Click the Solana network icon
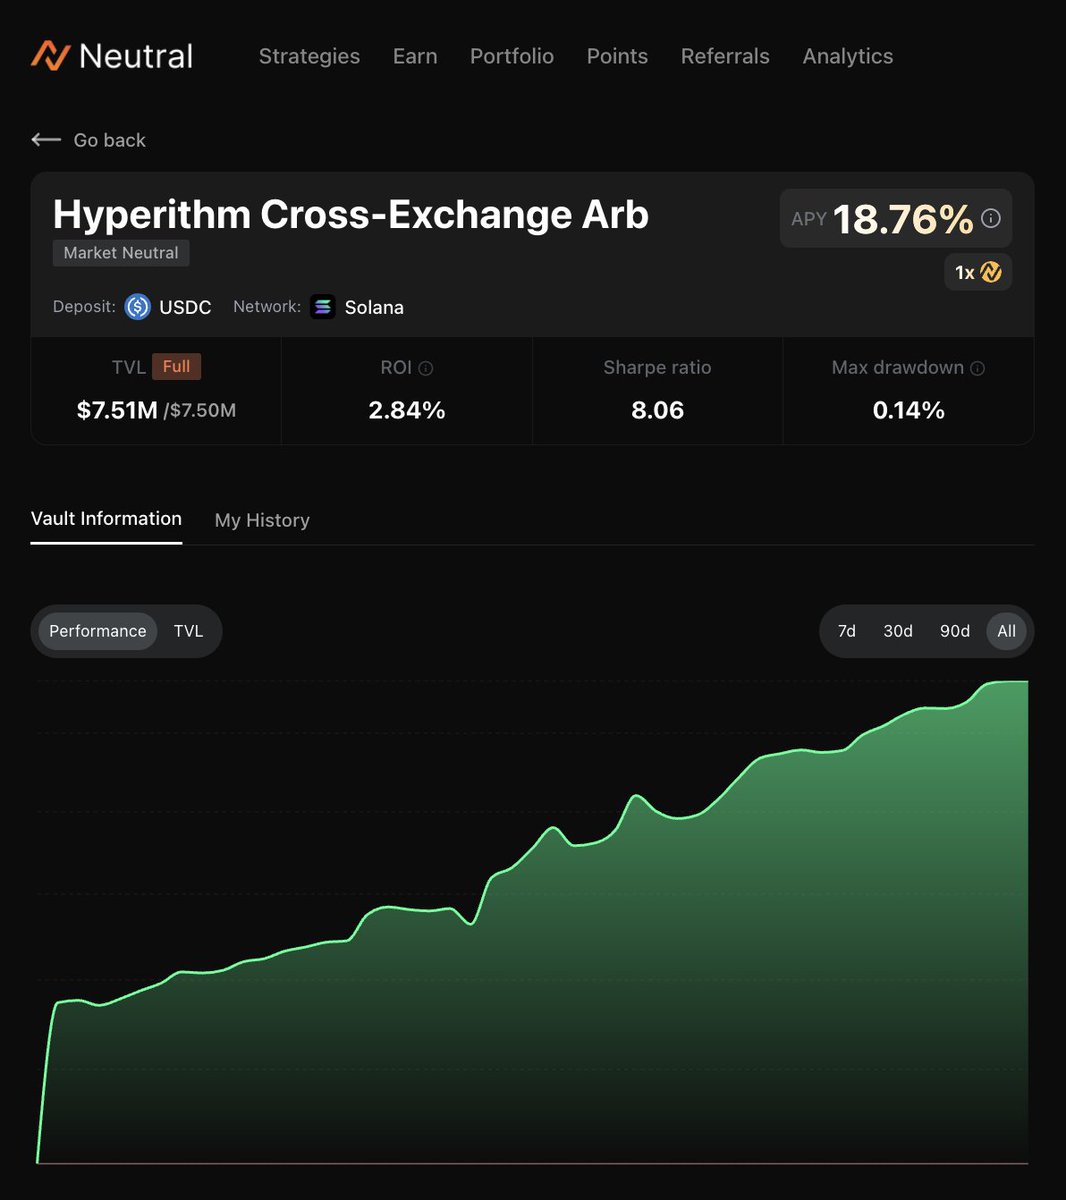Image resolution: width=1066 pixels, height=1200 pixels. [x=323, y=307]
